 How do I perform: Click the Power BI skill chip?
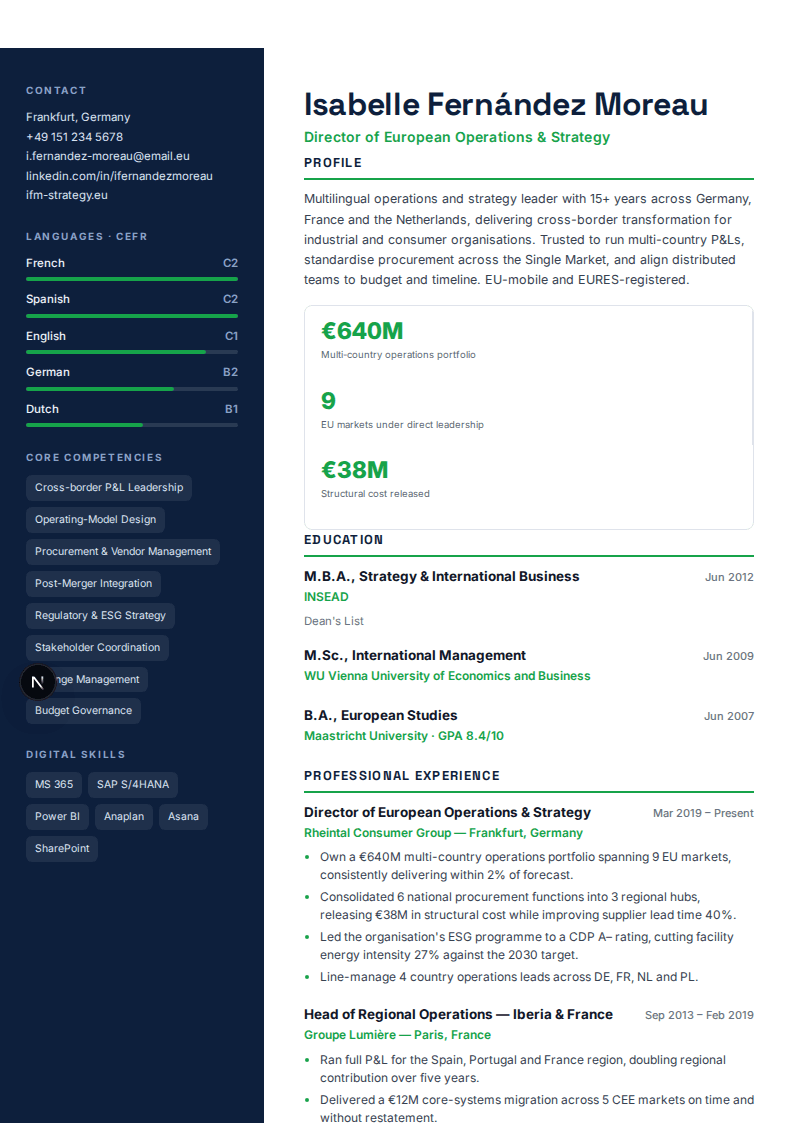pos(57,816)
